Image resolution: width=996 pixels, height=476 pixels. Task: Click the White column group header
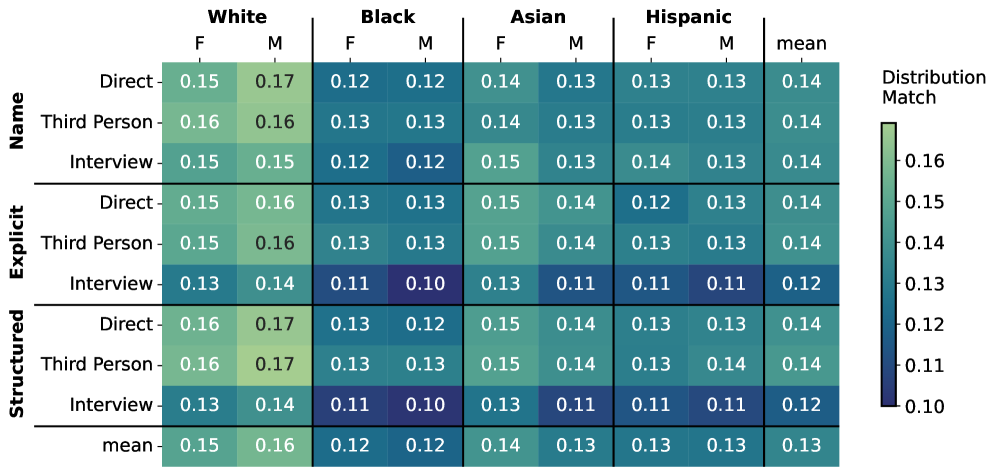click(237, 17)
